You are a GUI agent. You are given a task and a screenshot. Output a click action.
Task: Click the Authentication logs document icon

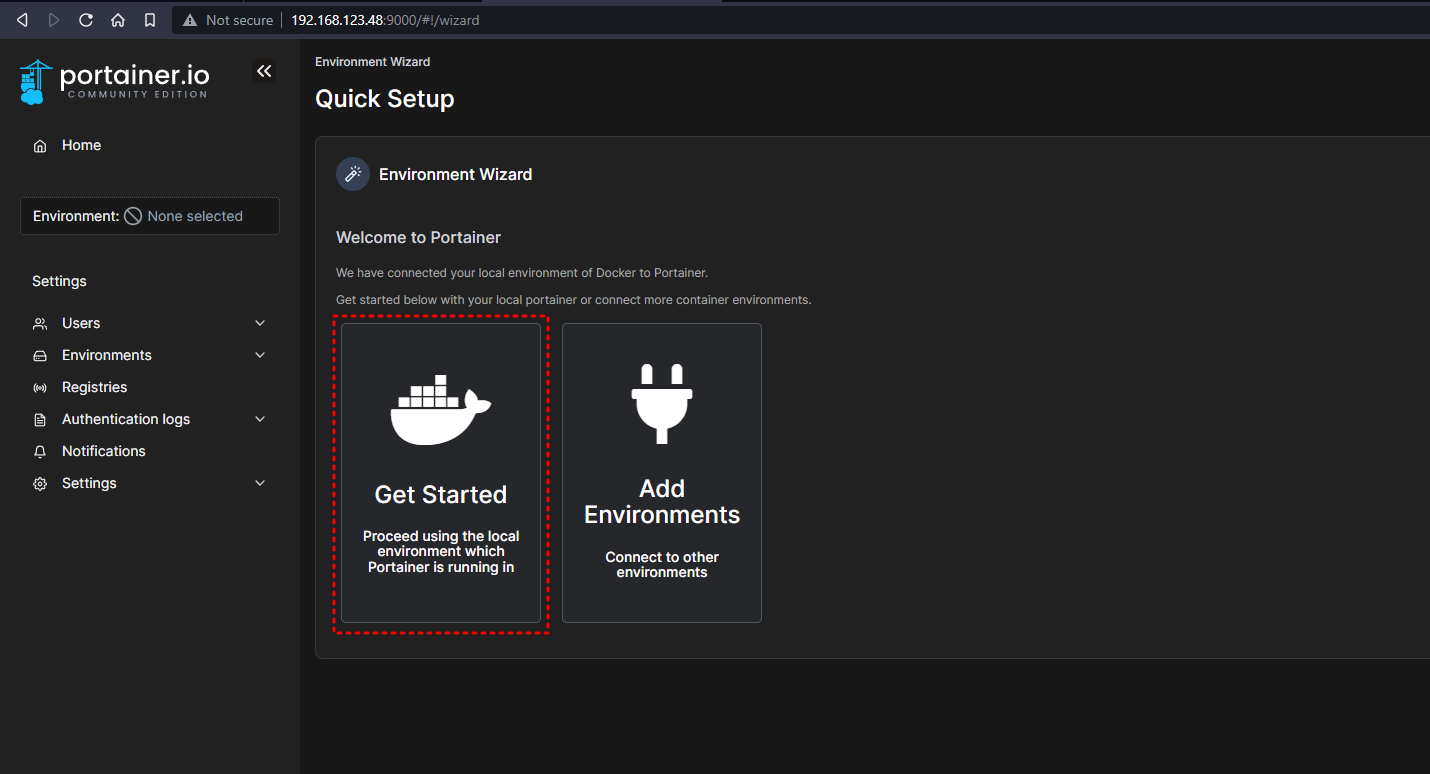click(x=40, y=420)
